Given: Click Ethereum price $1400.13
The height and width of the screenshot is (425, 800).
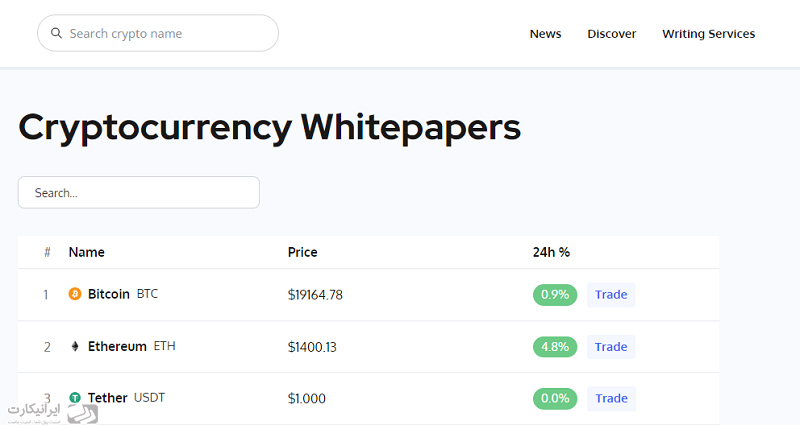Looking at the screenshot, I should 312,347.
